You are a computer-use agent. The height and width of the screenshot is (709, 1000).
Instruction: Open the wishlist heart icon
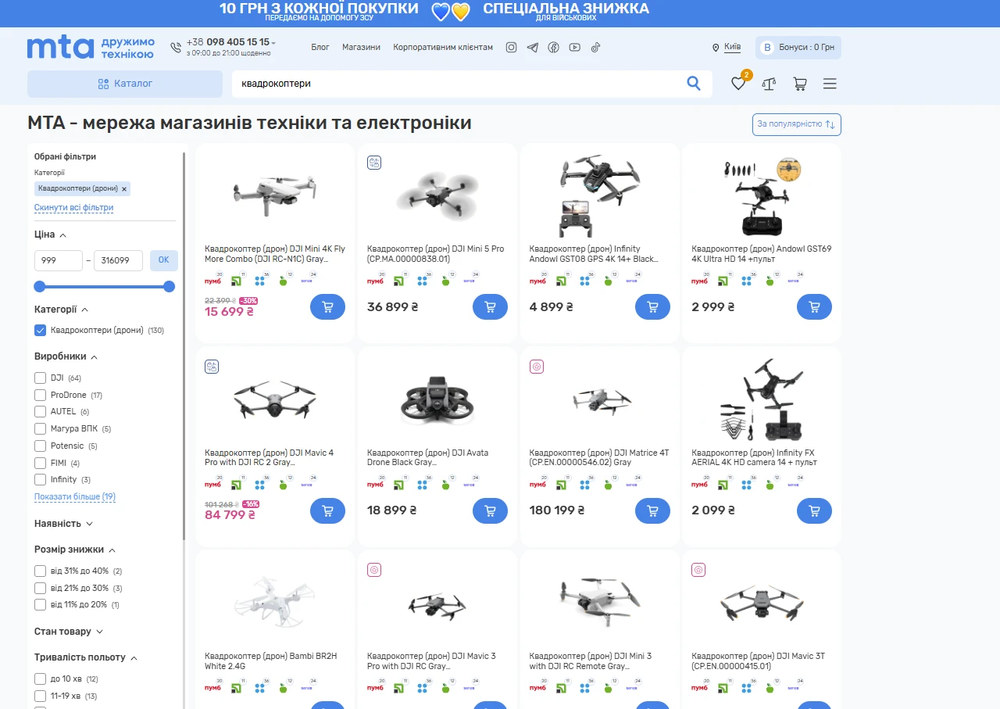point(738,84)
